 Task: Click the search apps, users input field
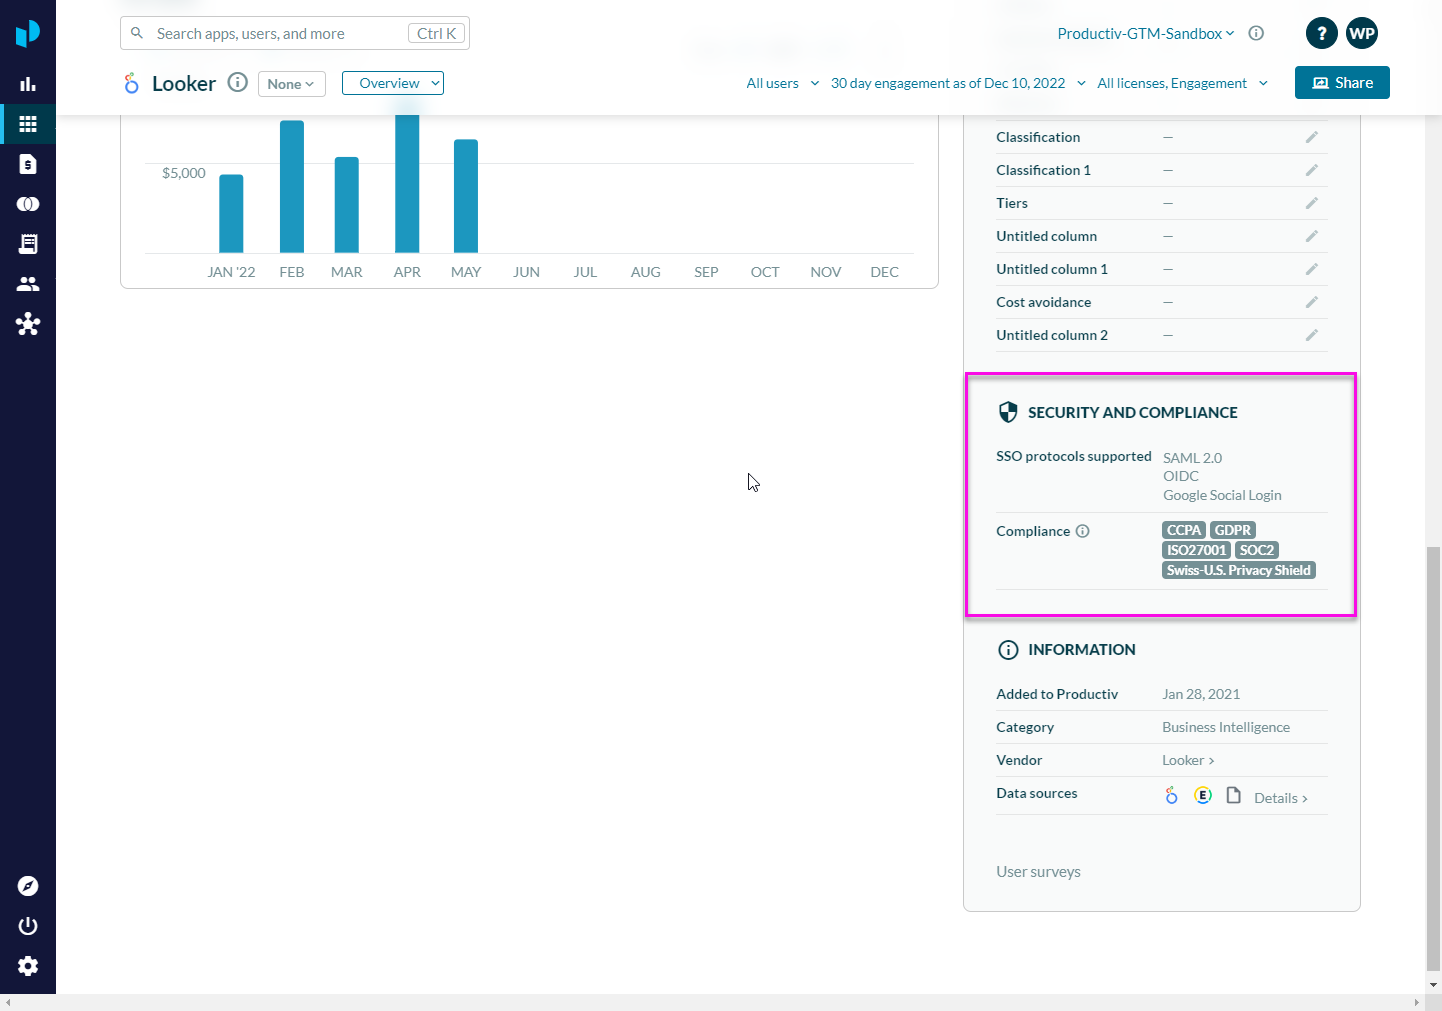(x=295, y=33)
